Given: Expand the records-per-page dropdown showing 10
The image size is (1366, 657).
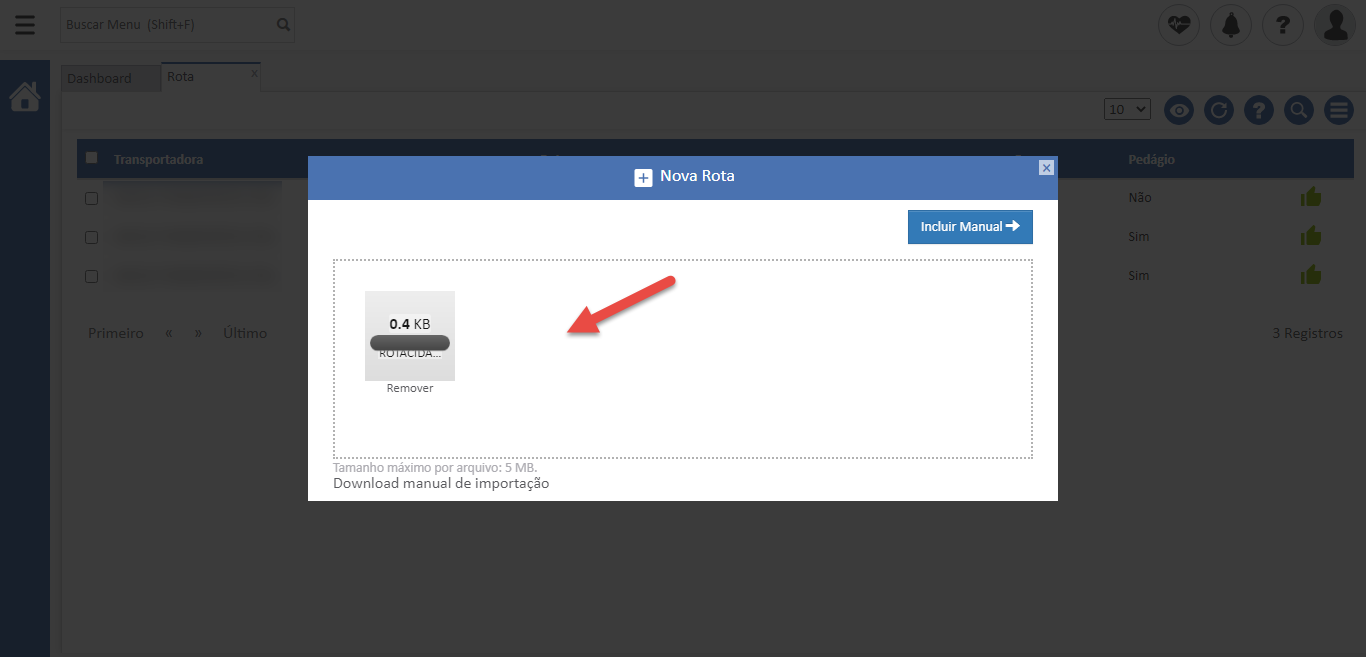Looking at the screenshot, I should pyautogui.click(x=1128, y=110).
